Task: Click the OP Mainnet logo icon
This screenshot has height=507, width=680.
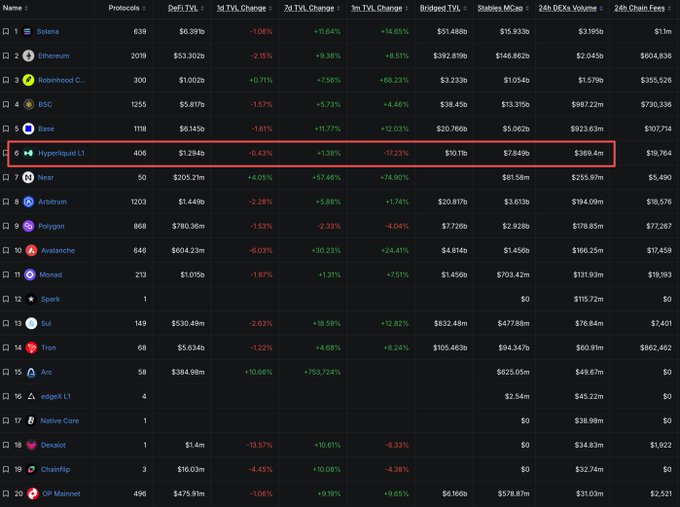Action: pyautogui.click(x=33, y=494)
